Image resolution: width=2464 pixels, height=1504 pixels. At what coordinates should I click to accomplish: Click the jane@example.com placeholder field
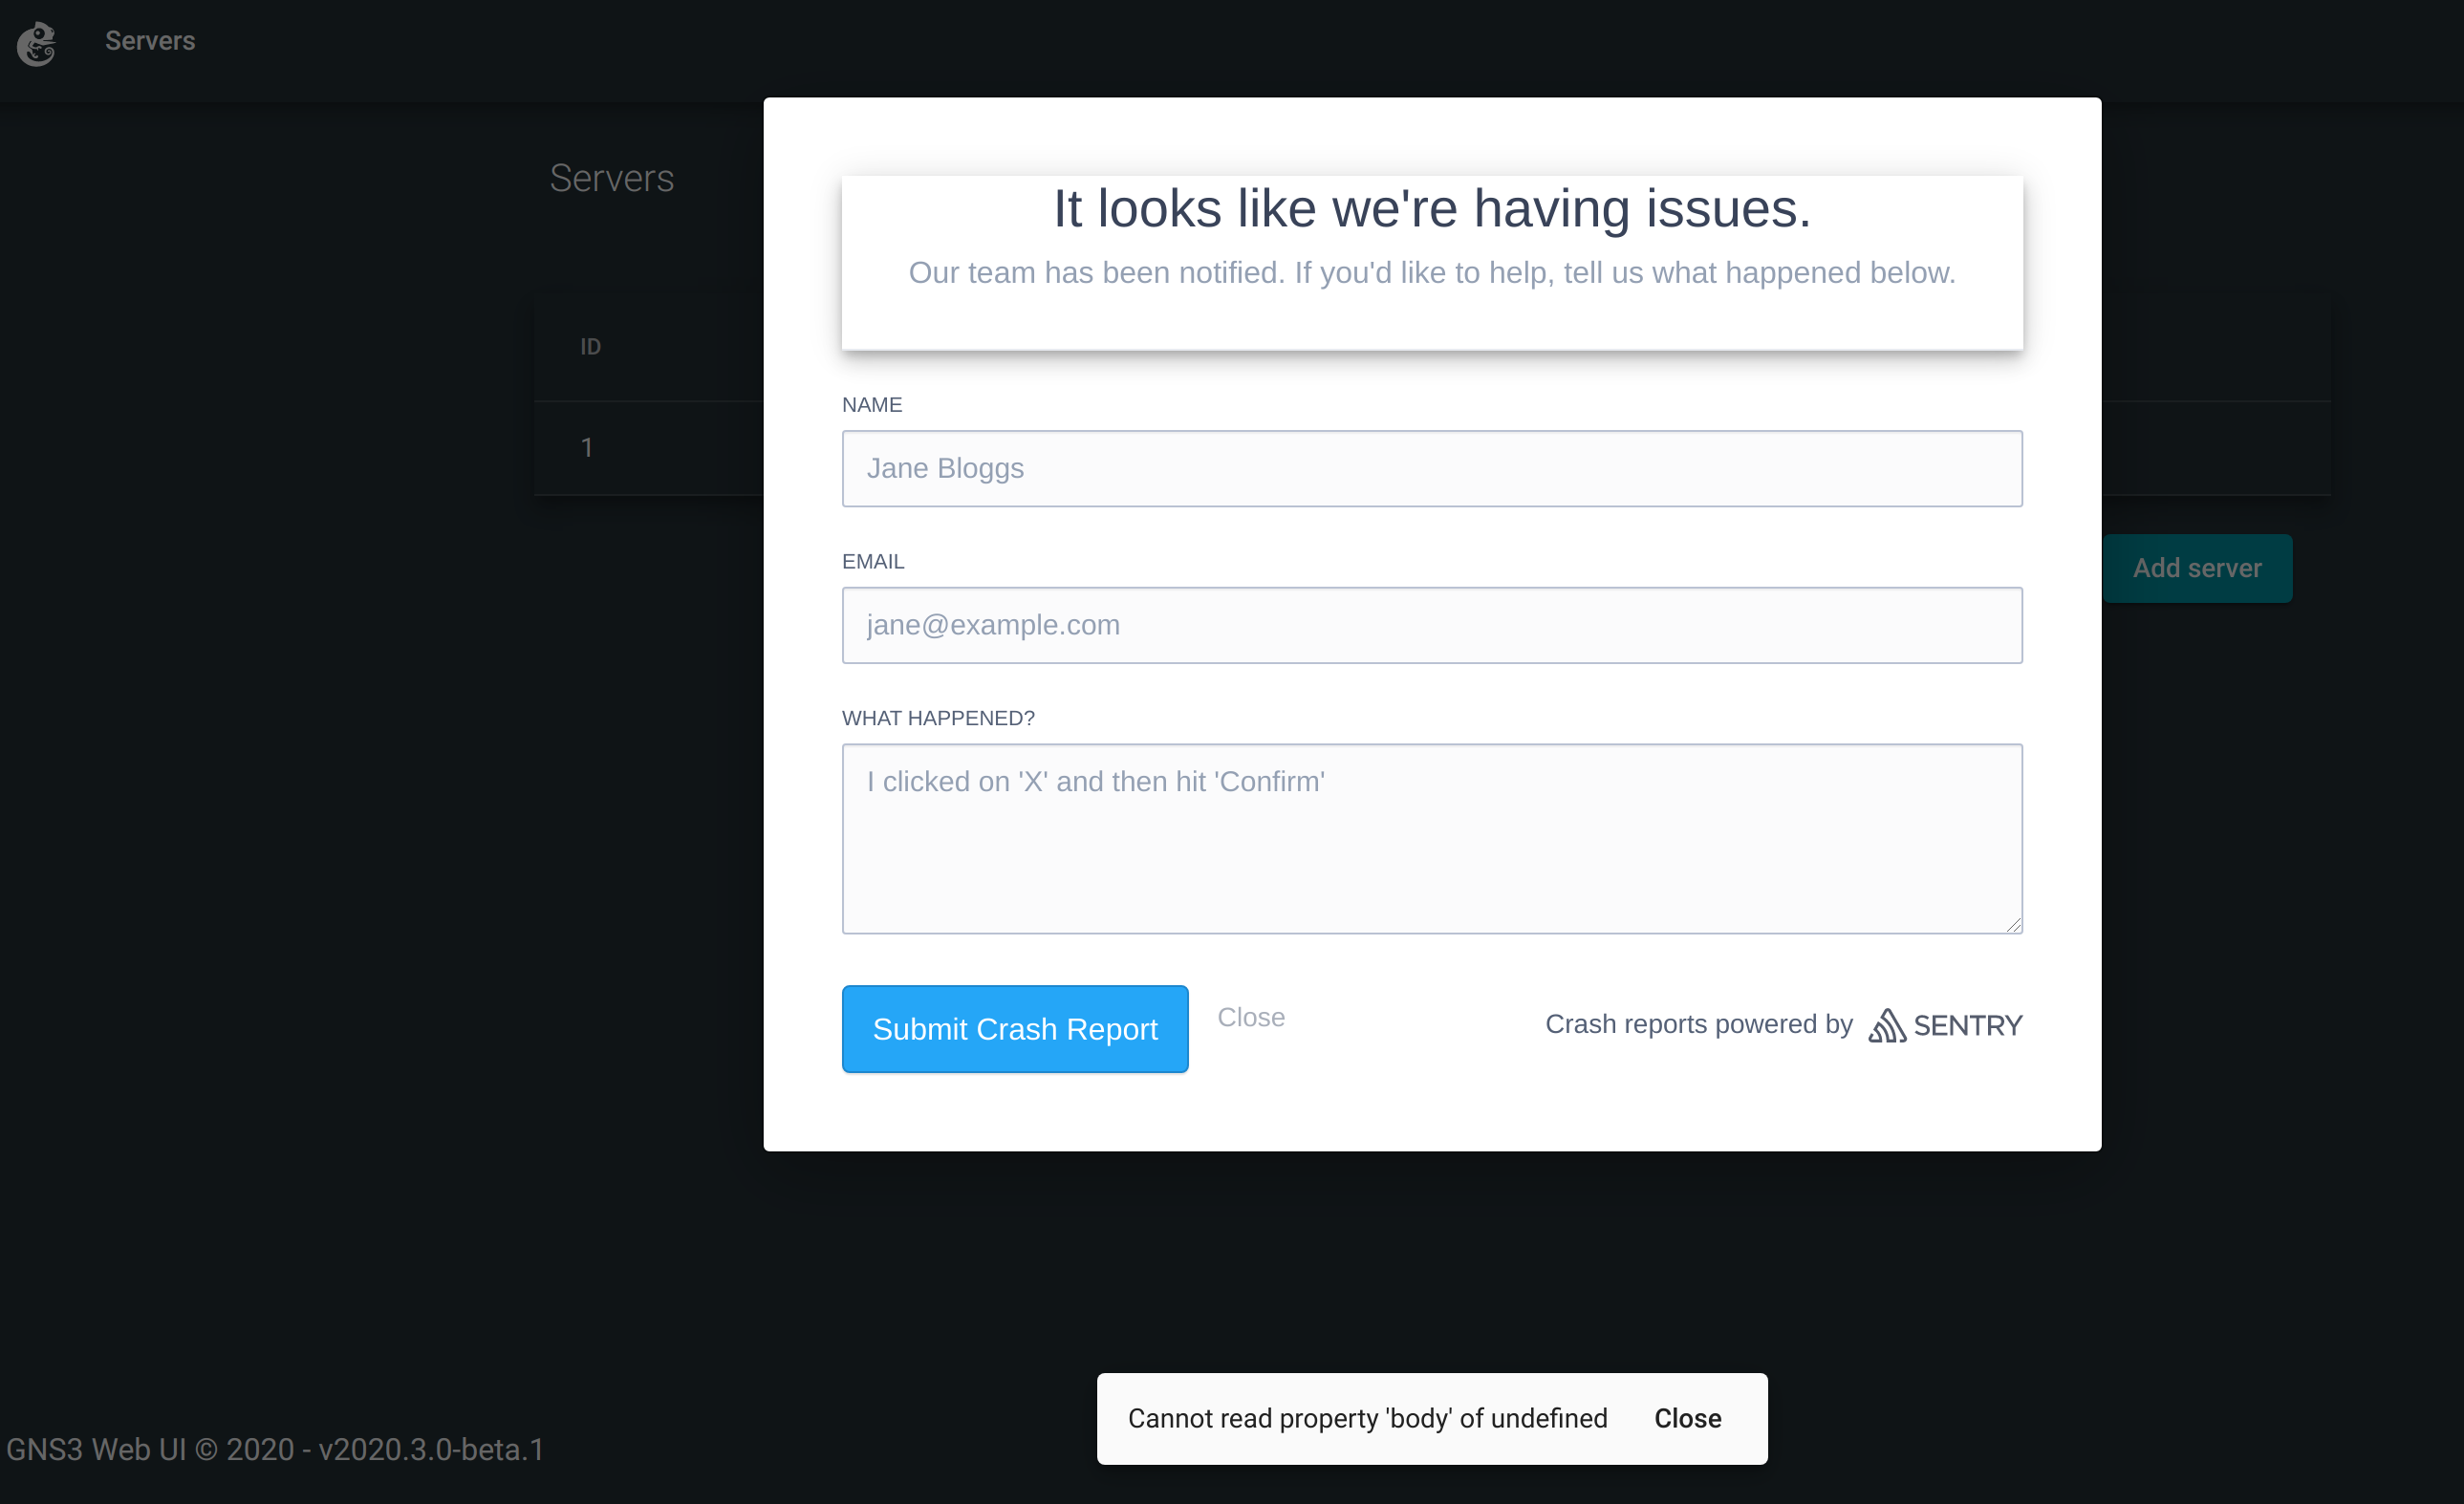pyautogui.click(x=1431, y=625)
